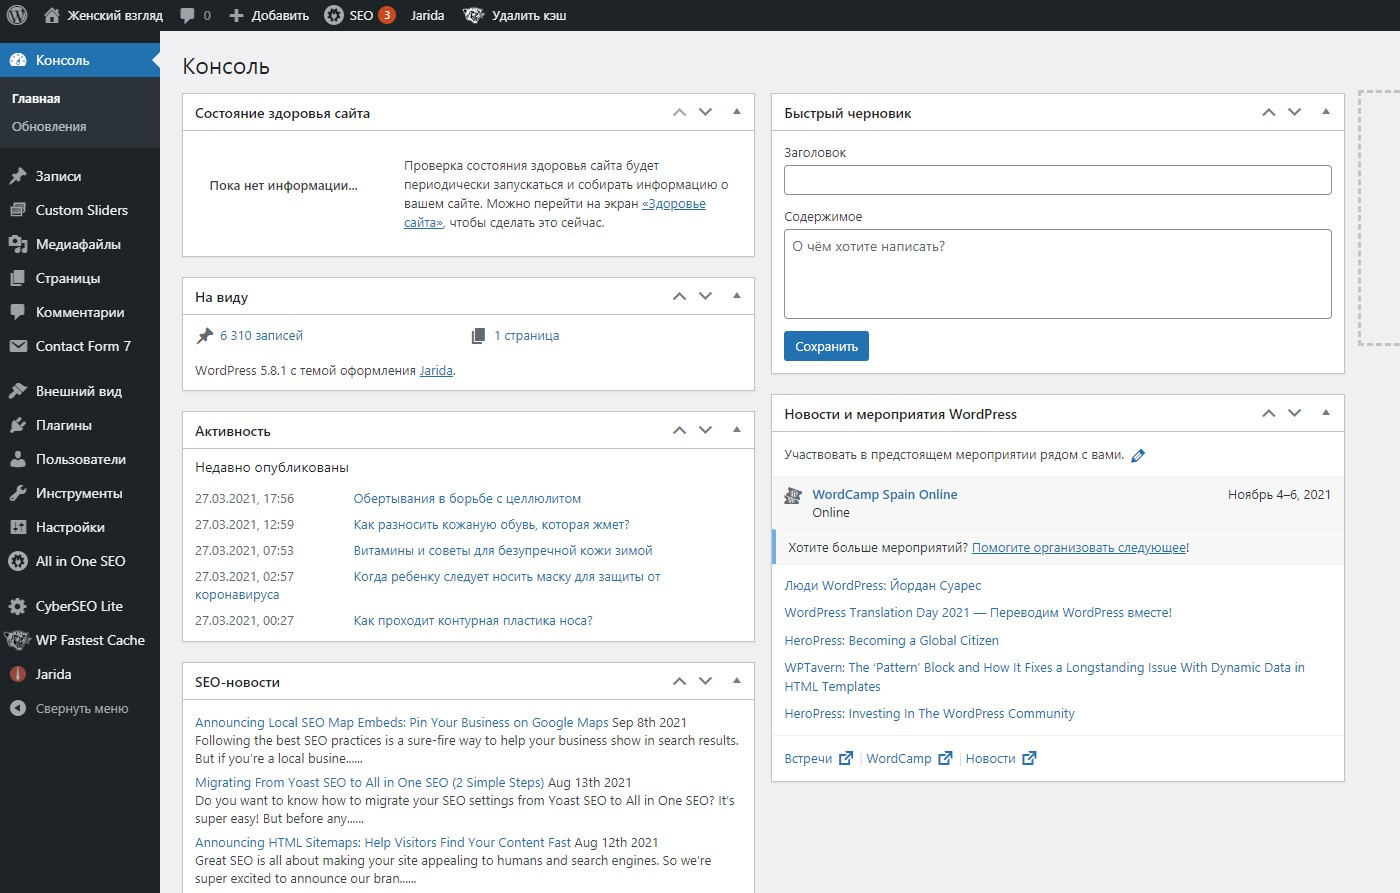This screenshot has height=893, width=1400.
Task: Open the Обновления submenu item
Action: [49, 127]
